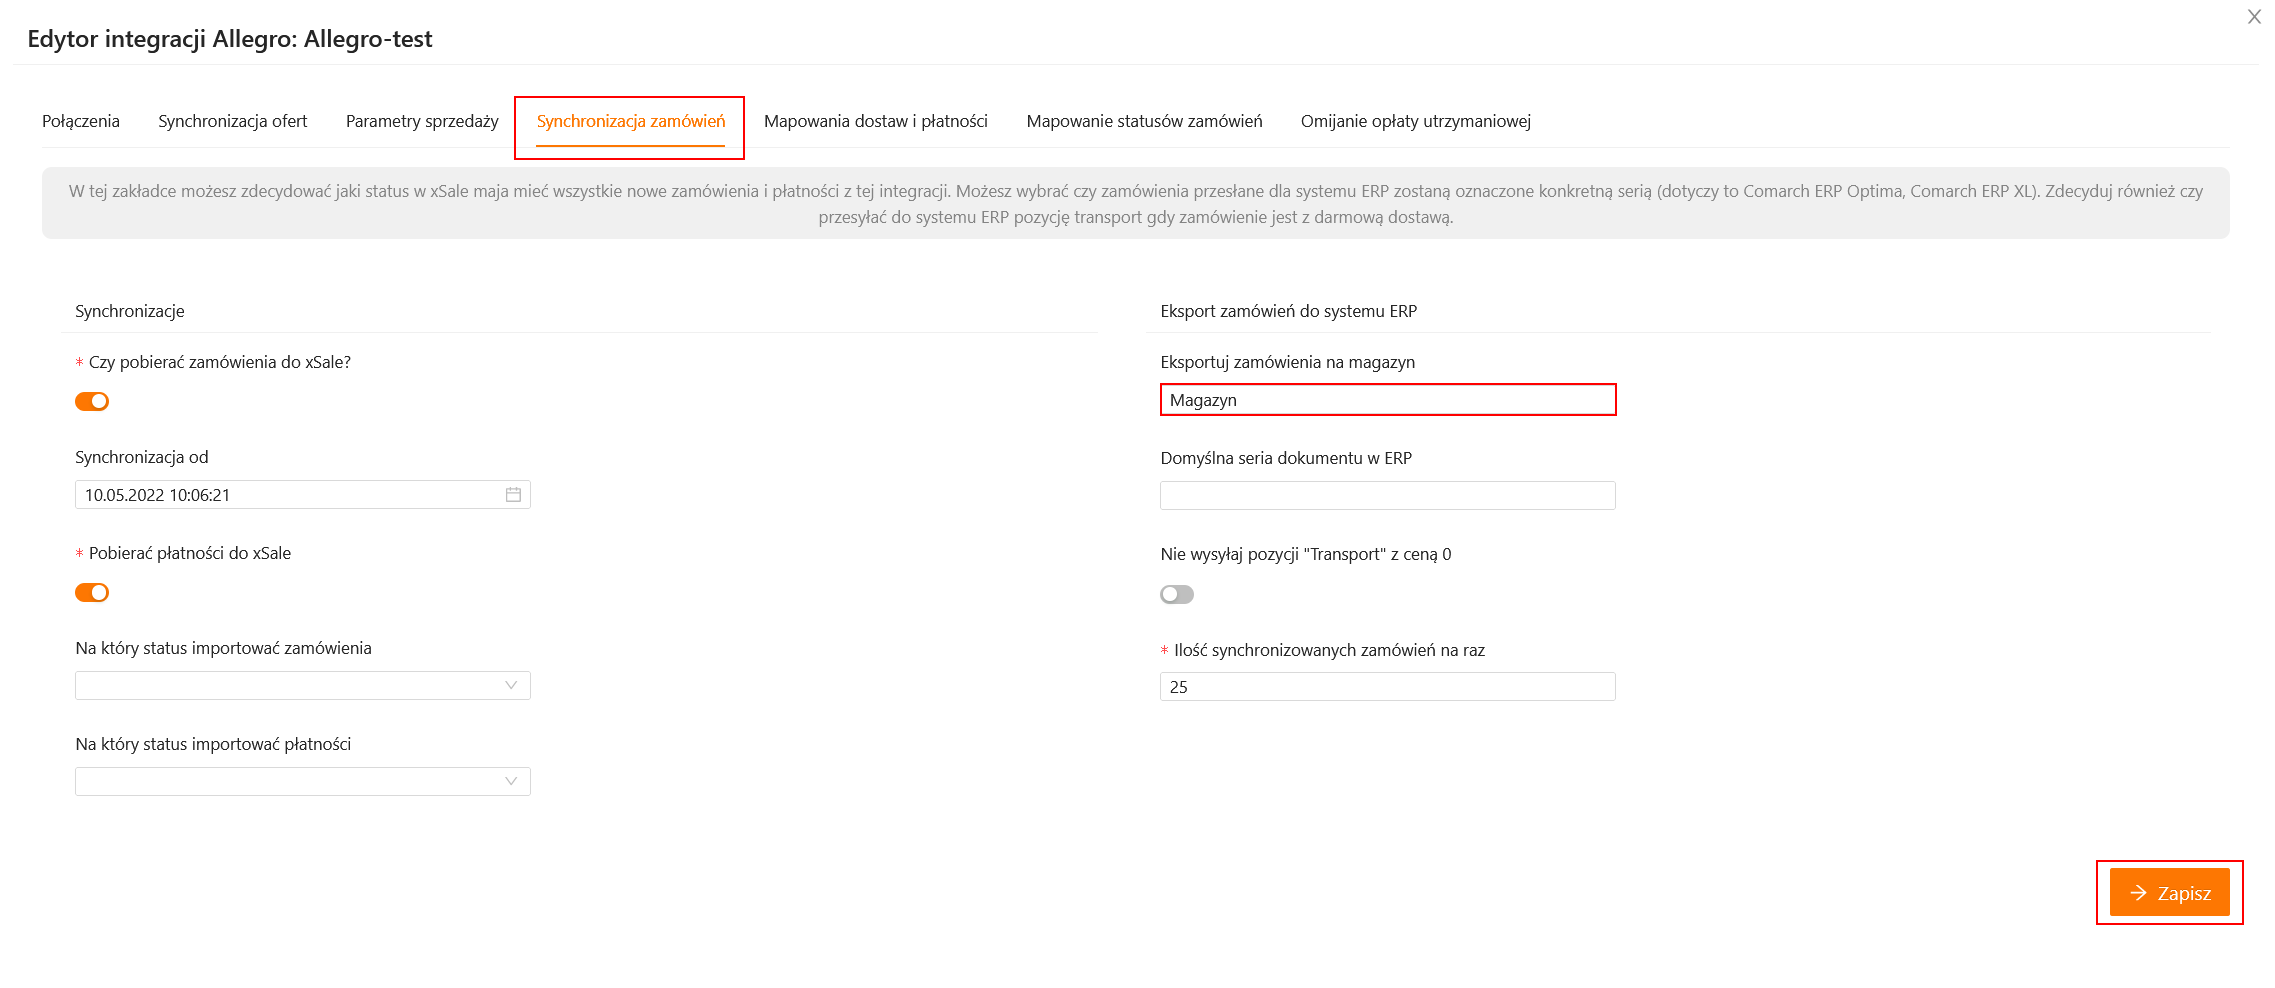Click the arrow icon on the Zapisz button
The height and width of the screenshot is (988, 2275).
point(2139,893)
